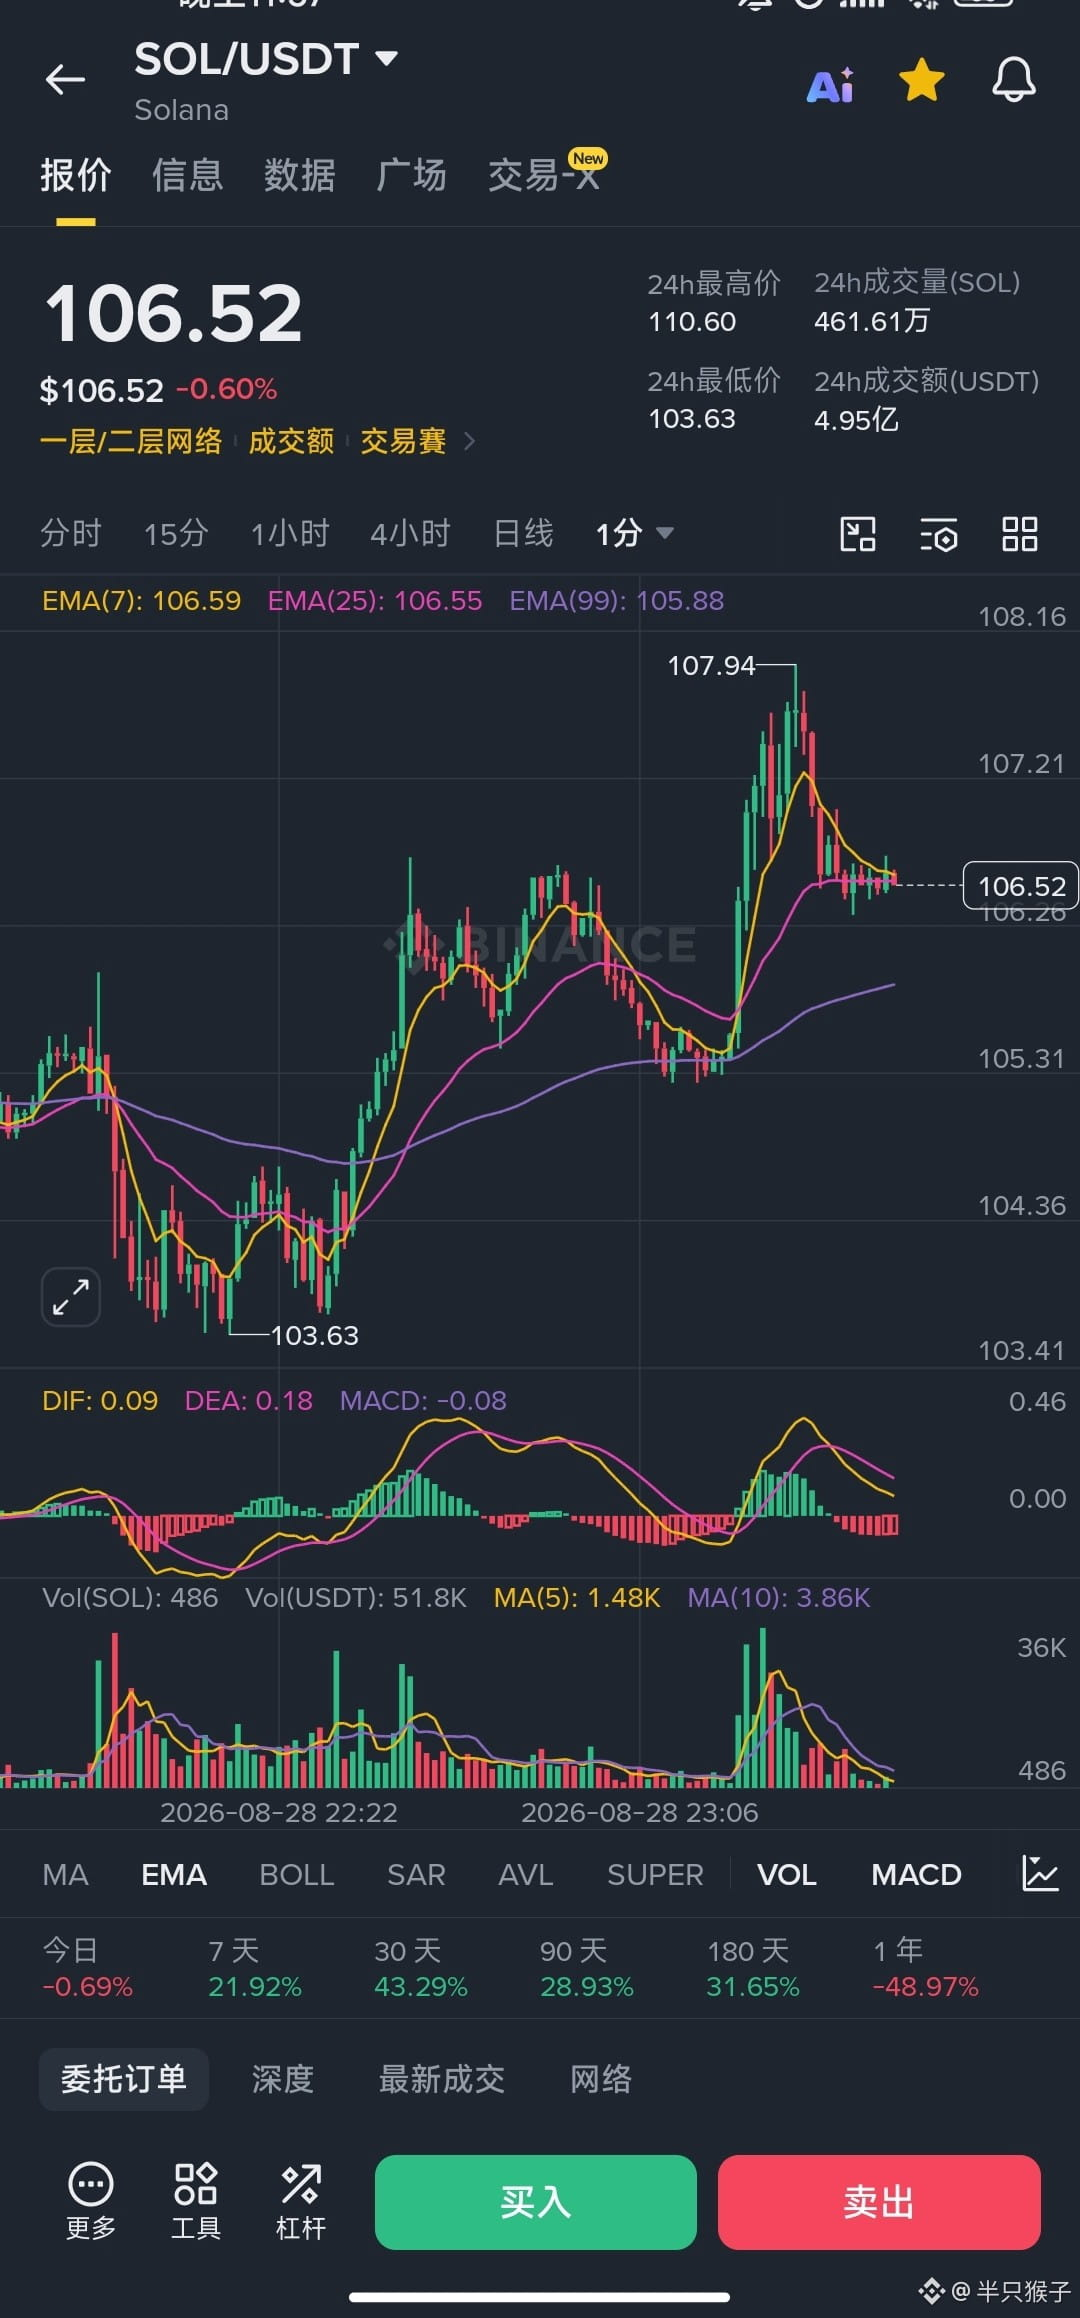The height and width of the screenshot is (2318, 1080).
Task: Tap the 107.94 high price marker
Action: pos(711,665)
